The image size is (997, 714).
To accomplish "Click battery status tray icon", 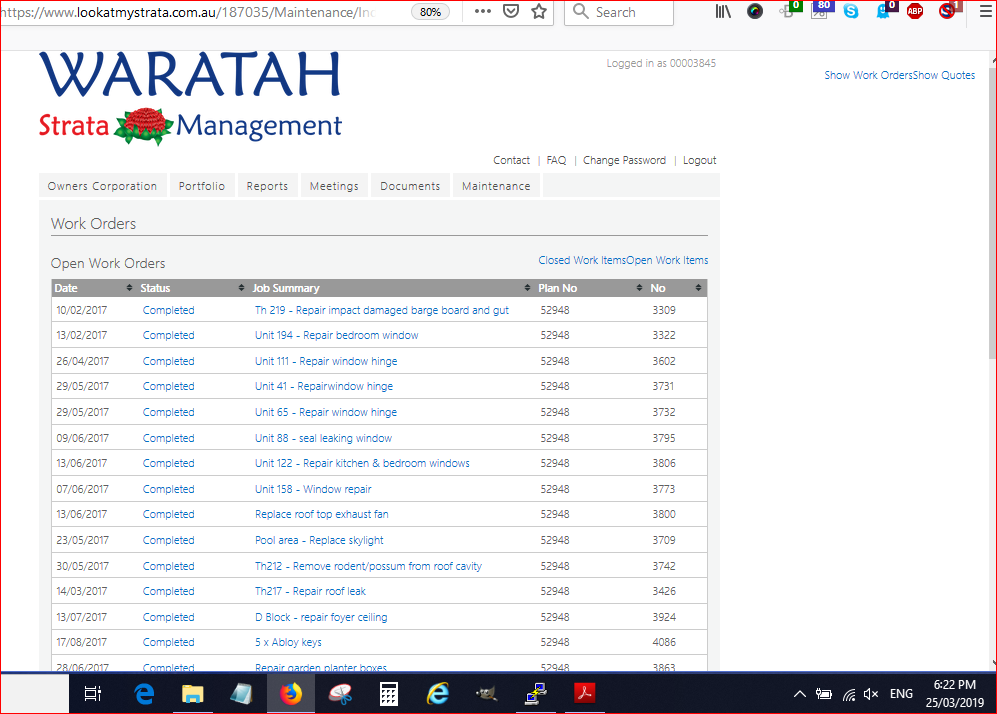I will 823,694.
